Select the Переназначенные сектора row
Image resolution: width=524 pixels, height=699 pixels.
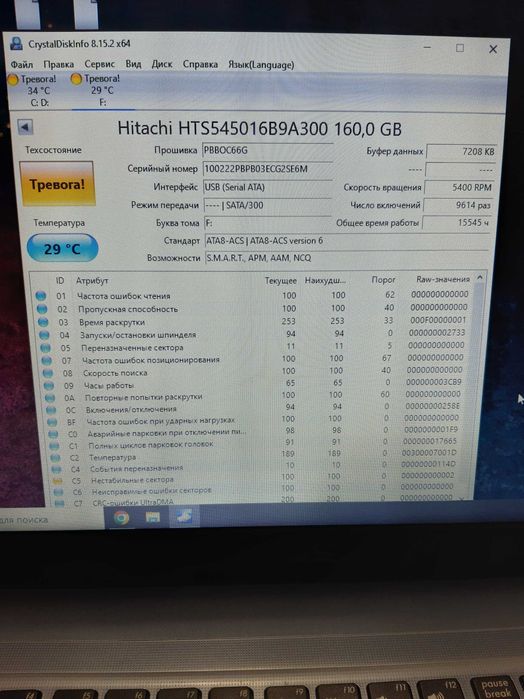coord(254,346)
